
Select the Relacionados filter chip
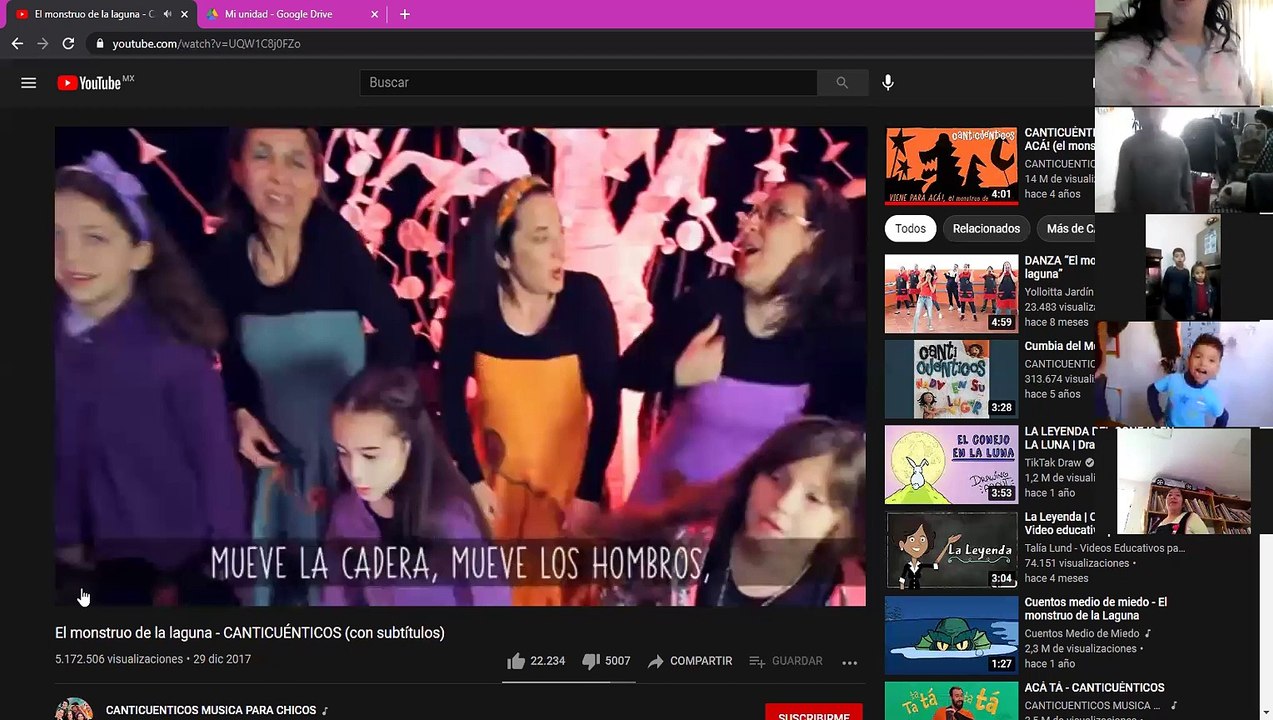(x=986, y=229)
